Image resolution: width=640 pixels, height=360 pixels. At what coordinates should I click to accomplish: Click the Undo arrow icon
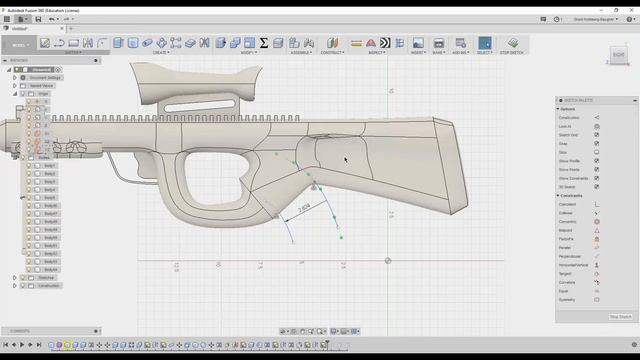tap(51, 19)
